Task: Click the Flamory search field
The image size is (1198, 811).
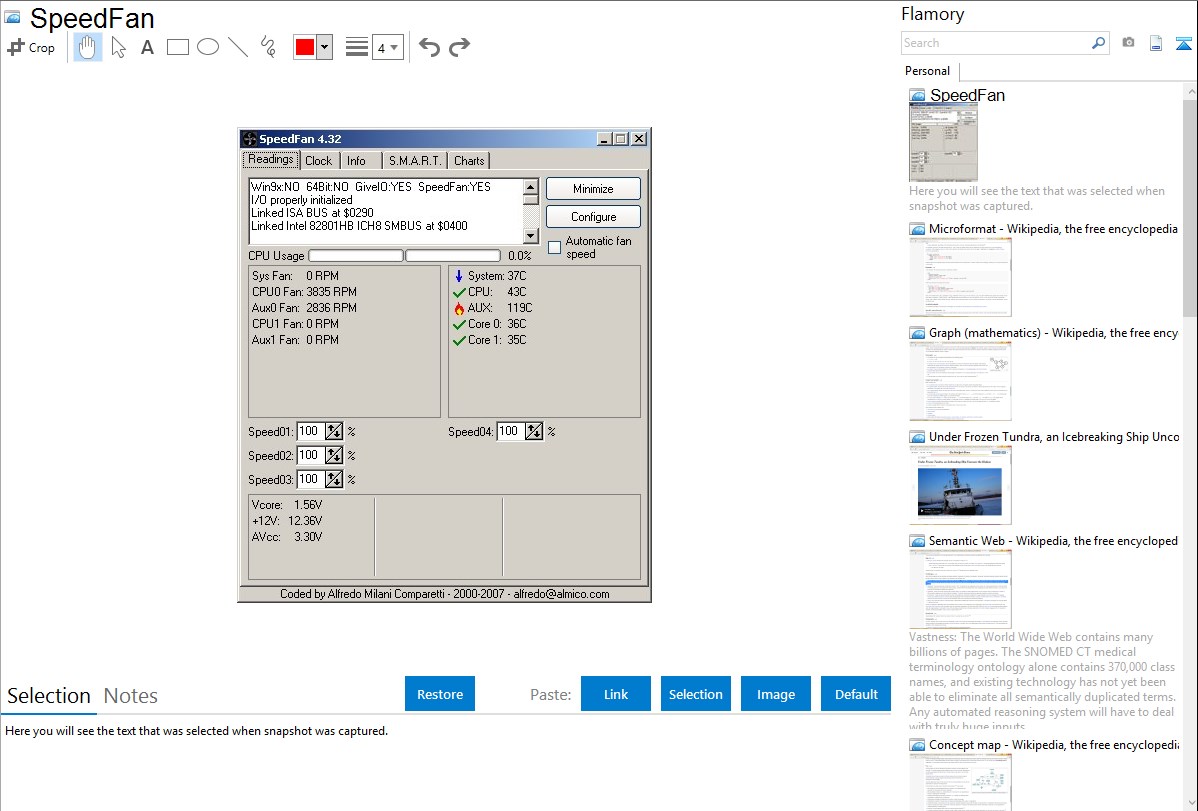Action: click(x=996, y=43)
